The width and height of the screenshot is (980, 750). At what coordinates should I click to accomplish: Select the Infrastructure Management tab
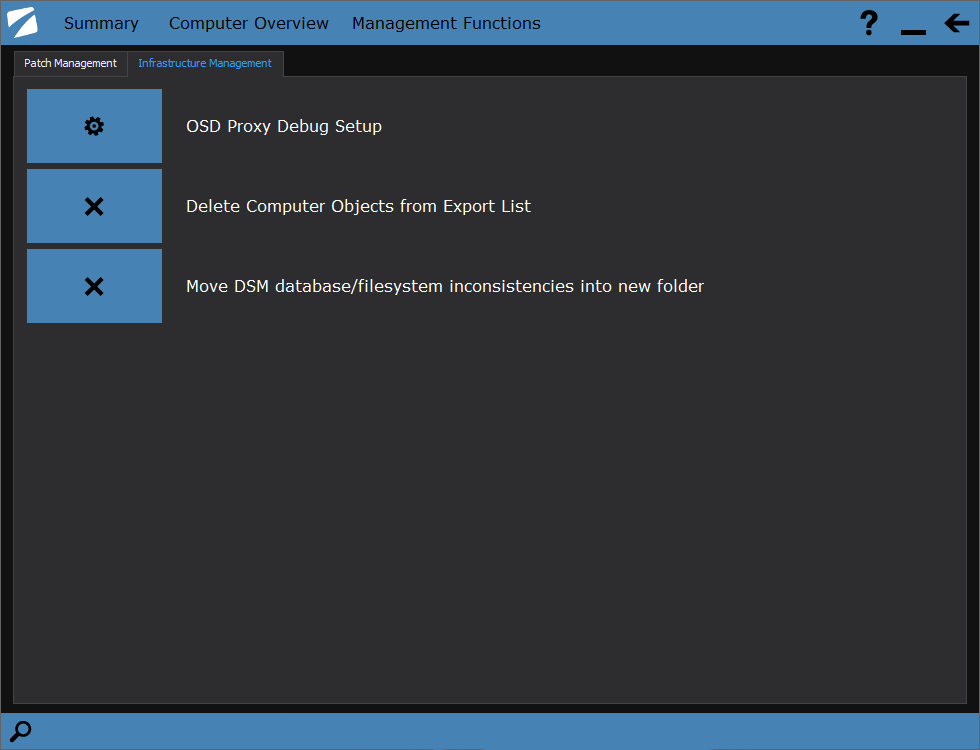click(205, 63)
